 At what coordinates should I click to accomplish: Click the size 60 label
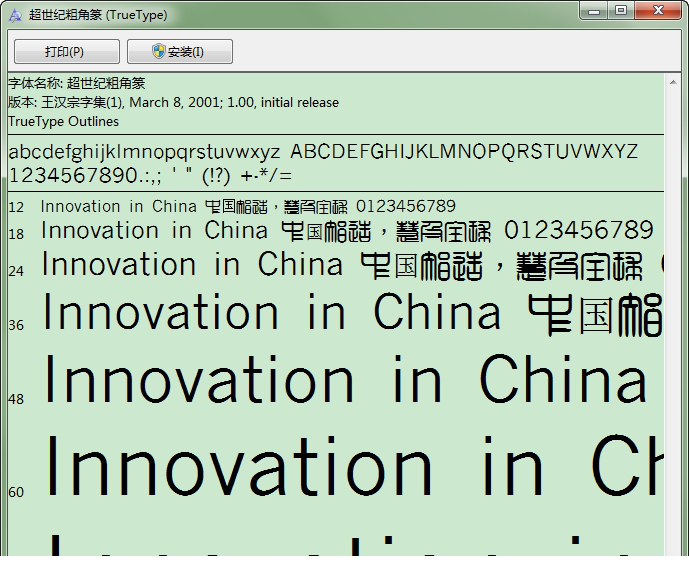[x=16, y=492]
